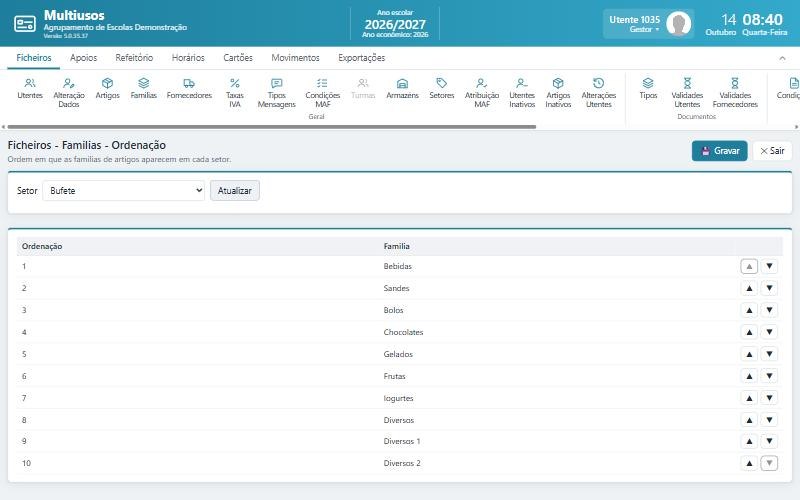
Task: Click the 2026/2027 school year text
Action: click(395, 24)
